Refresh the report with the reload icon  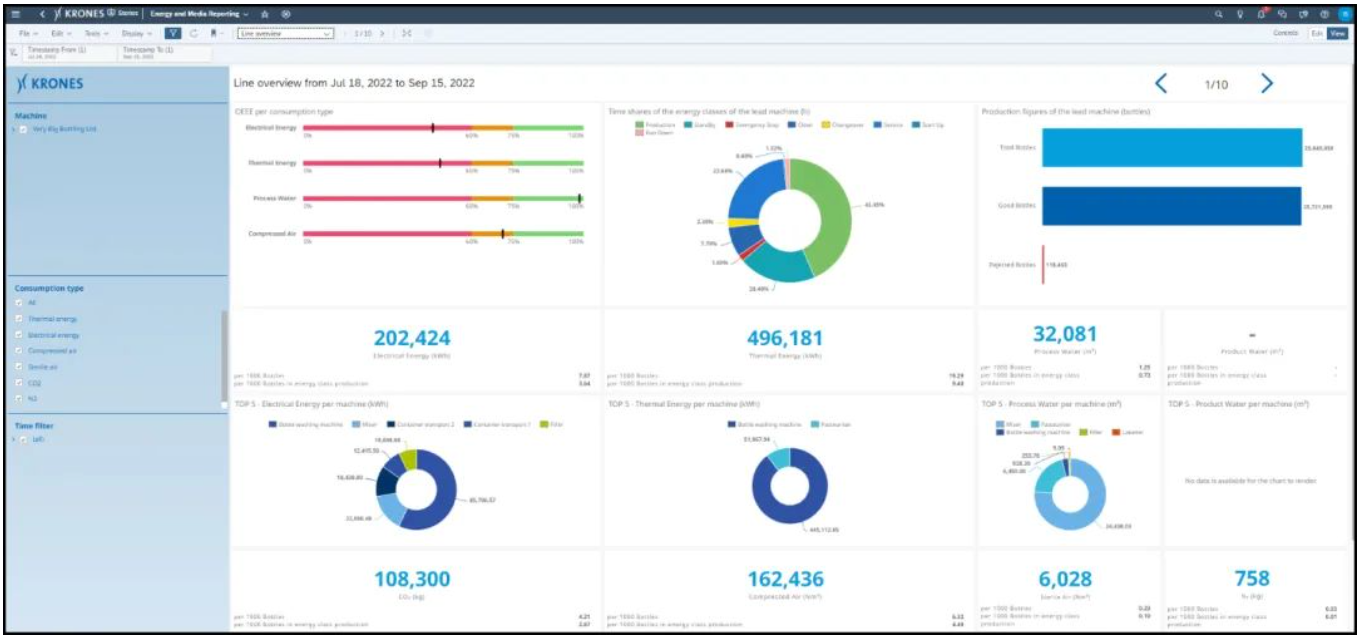click(x=193, y=33)
